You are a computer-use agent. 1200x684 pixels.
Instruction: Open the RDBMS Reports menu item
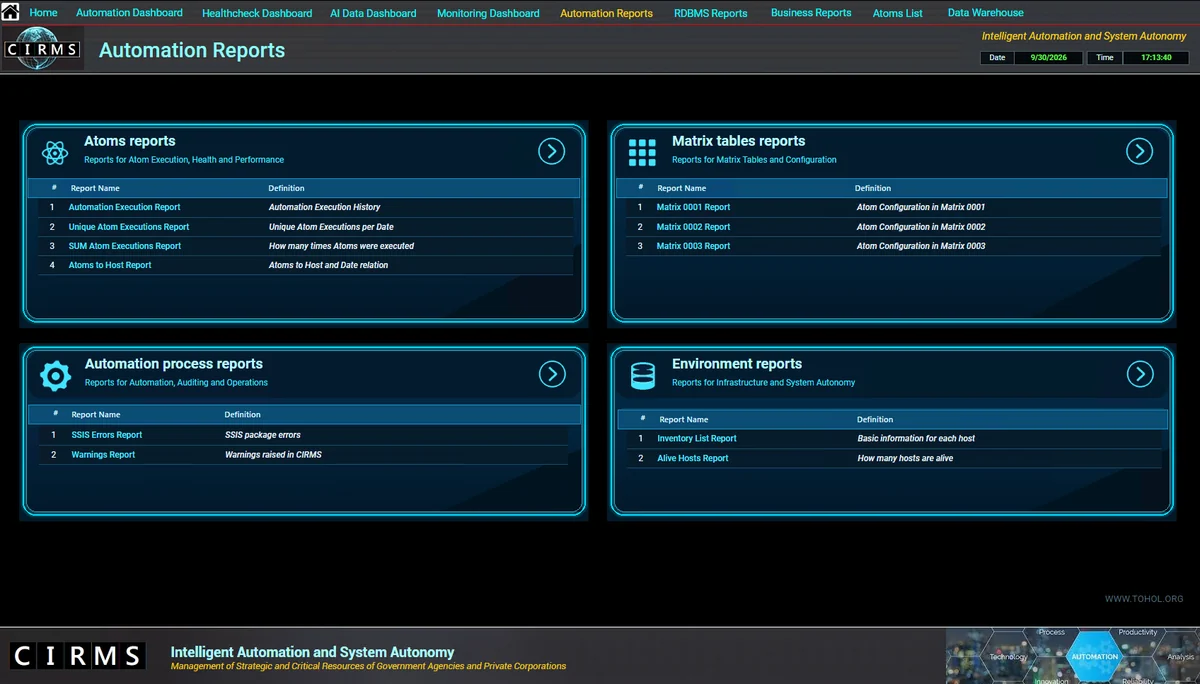point(710,13)
